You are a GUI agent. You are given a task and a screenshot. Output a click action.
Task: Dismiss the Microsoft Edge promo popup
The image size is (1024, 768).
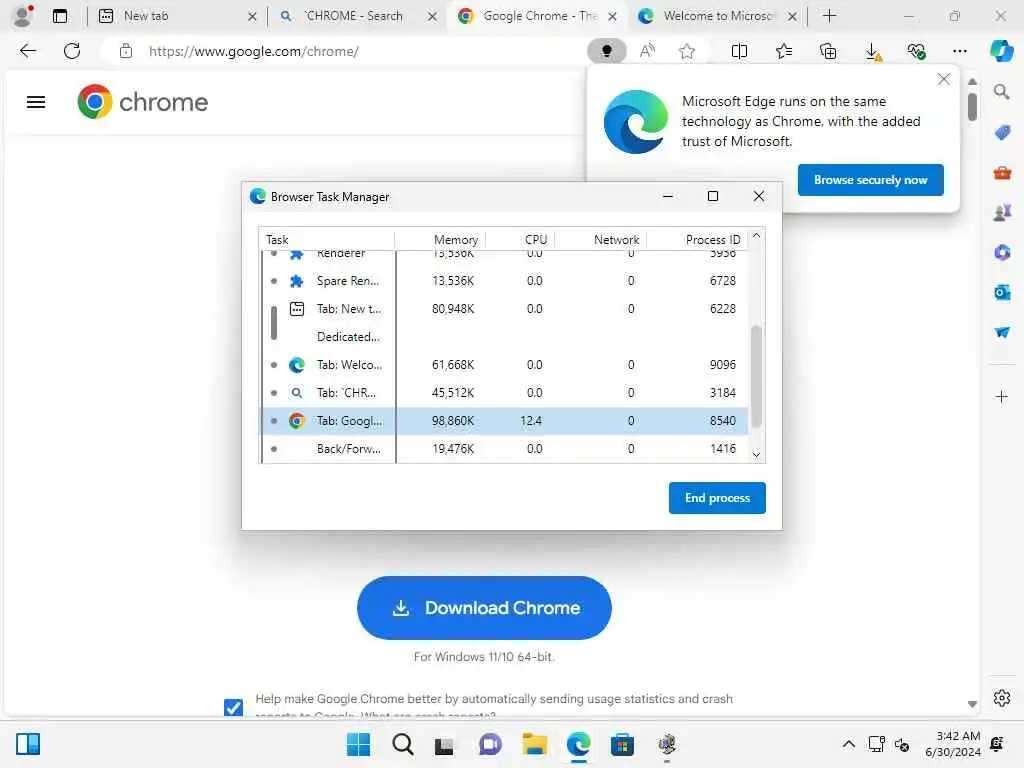click(943, 79)
